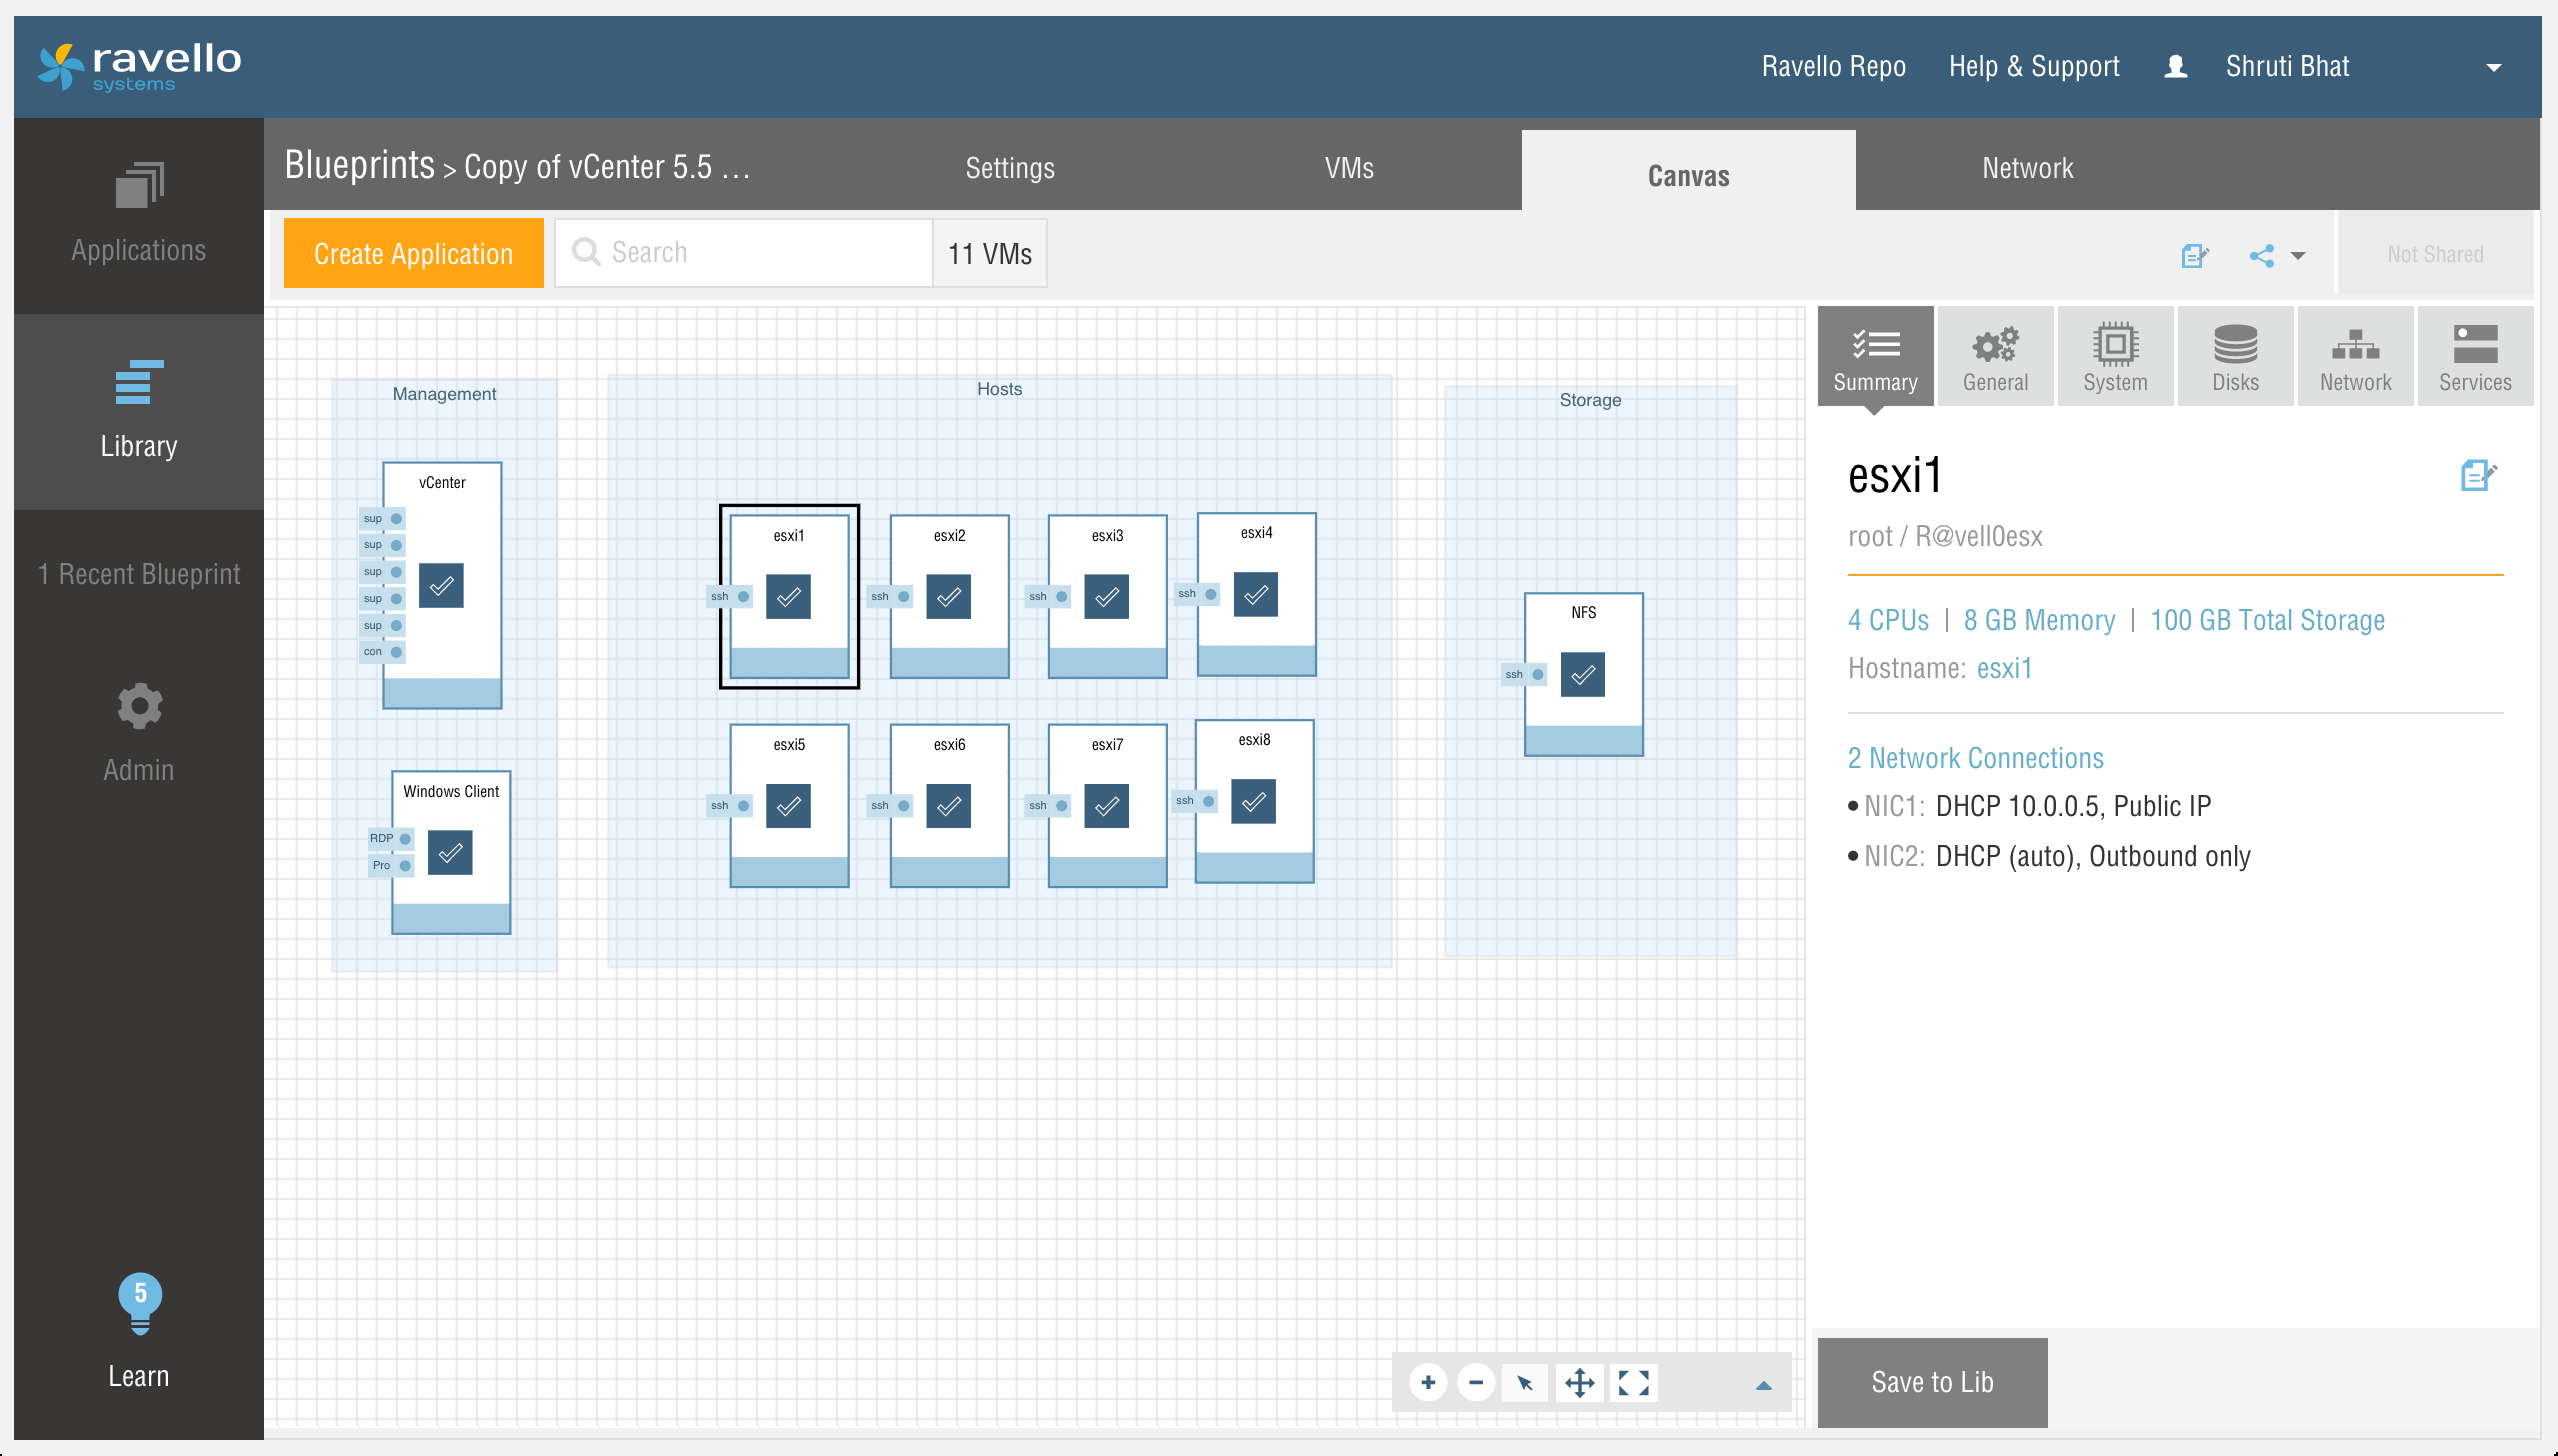Open the Summary panel tab
Viewport: 2558px width, 1456px height.
point(1875,357)
